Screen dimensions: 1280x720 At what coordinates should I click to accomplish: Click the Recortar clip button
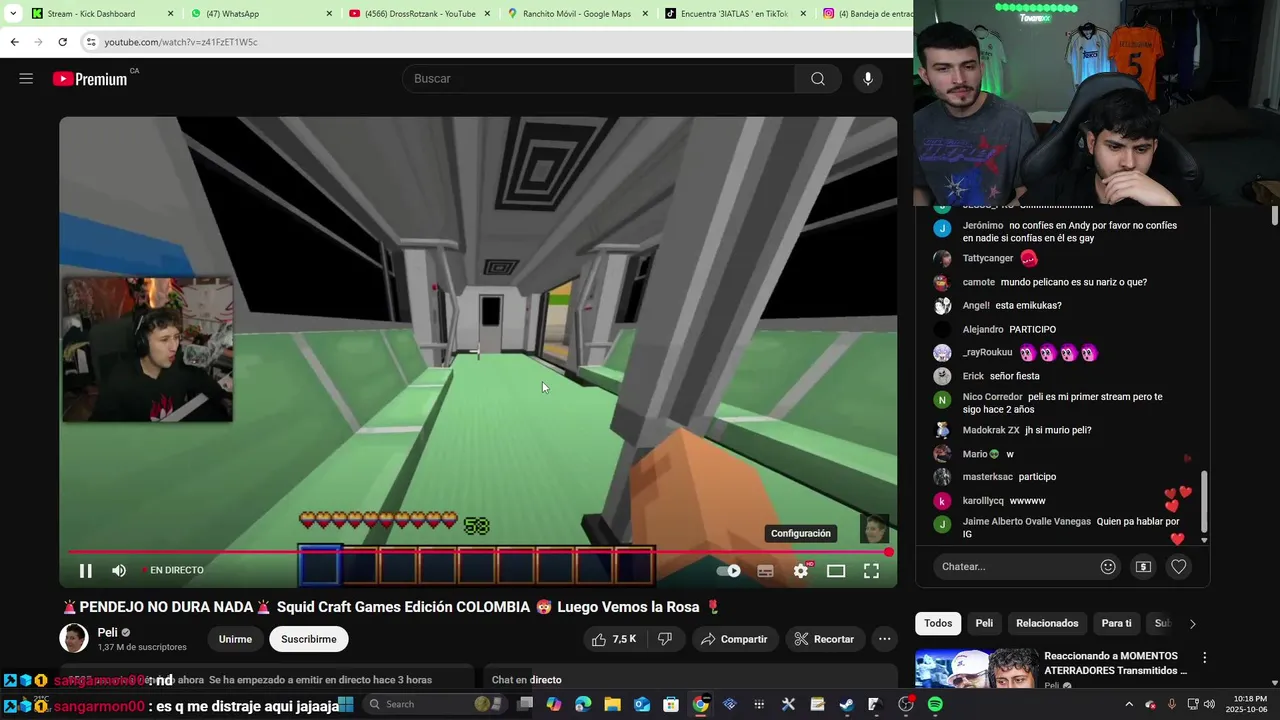tap(824, 639)
